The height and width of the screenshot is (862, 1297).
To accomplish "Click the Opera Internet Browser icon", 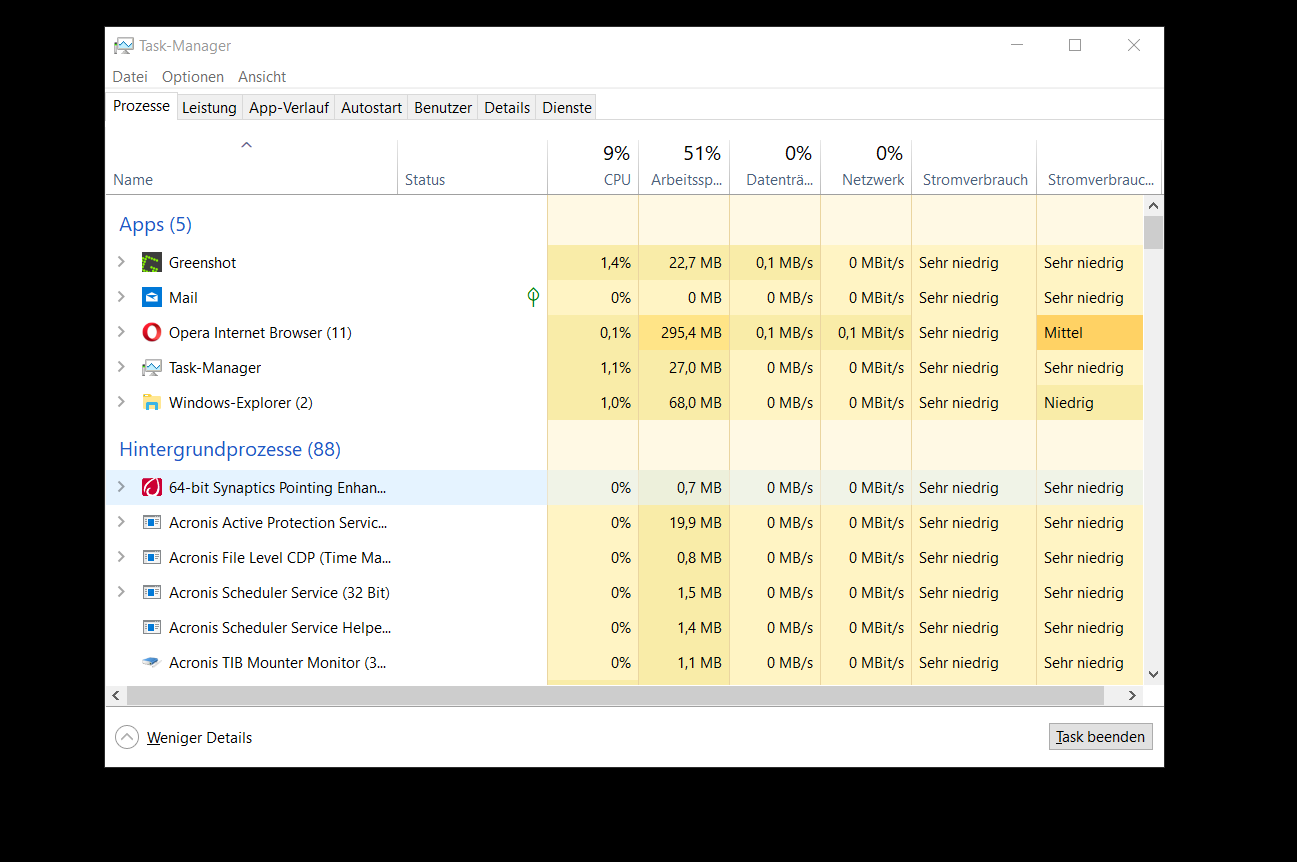I will point(152,333).
